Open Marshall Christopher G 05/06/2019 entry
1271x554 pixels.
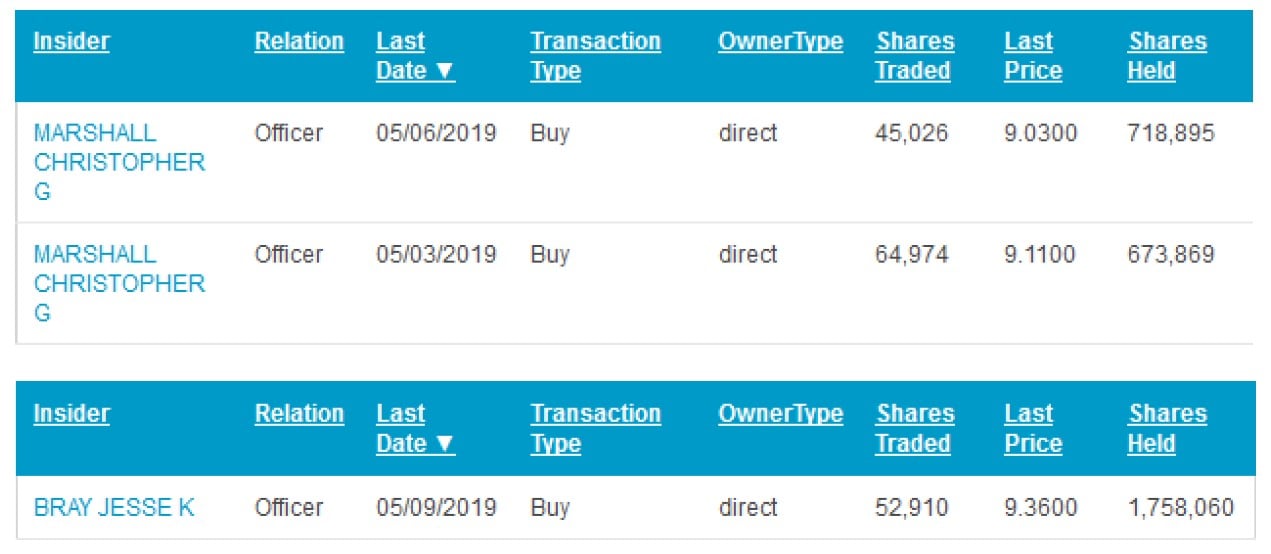[118, 162]
